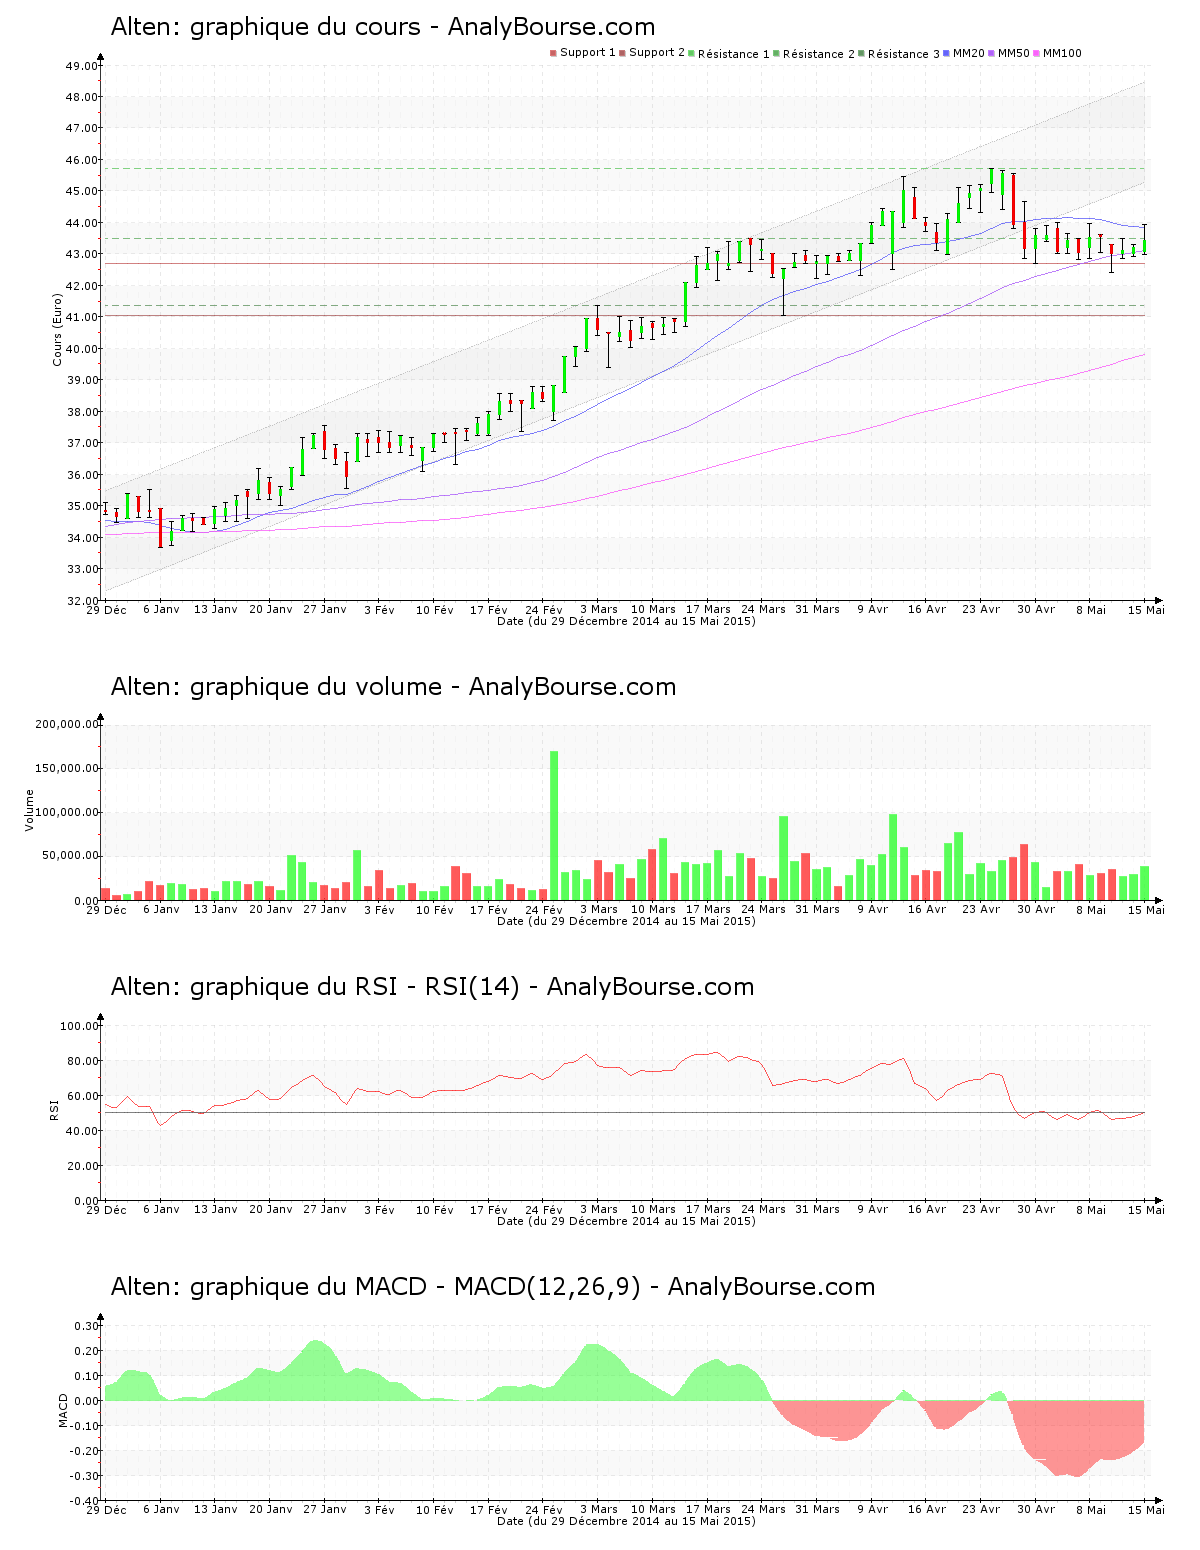
Task: Click the Résistance 3 legend swatch
Action: pos(861,53)
